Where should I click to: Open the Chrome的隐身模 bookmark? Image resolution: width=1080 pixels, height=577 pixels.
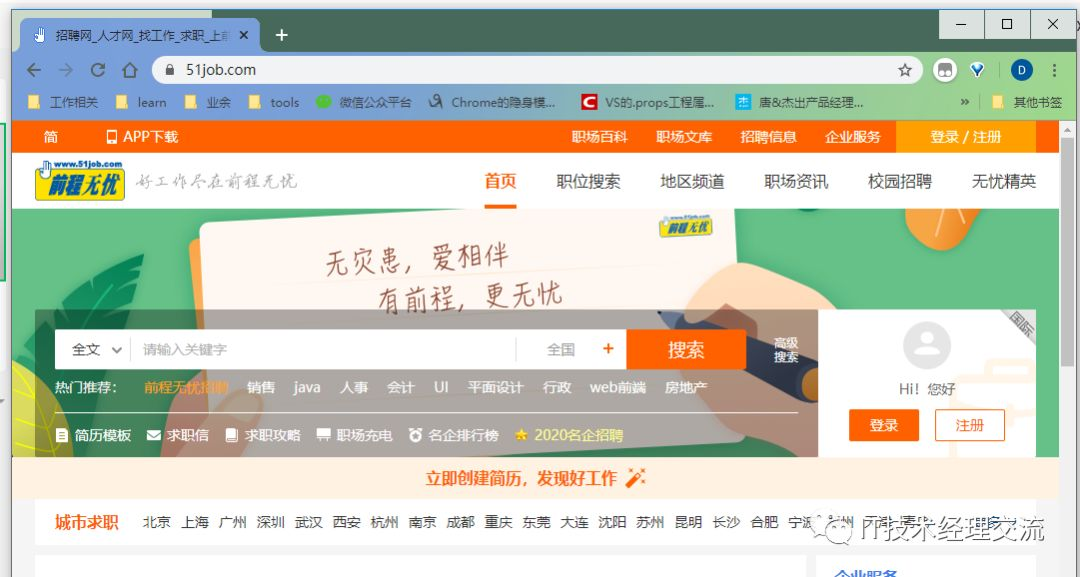click(x=491, y=103)
